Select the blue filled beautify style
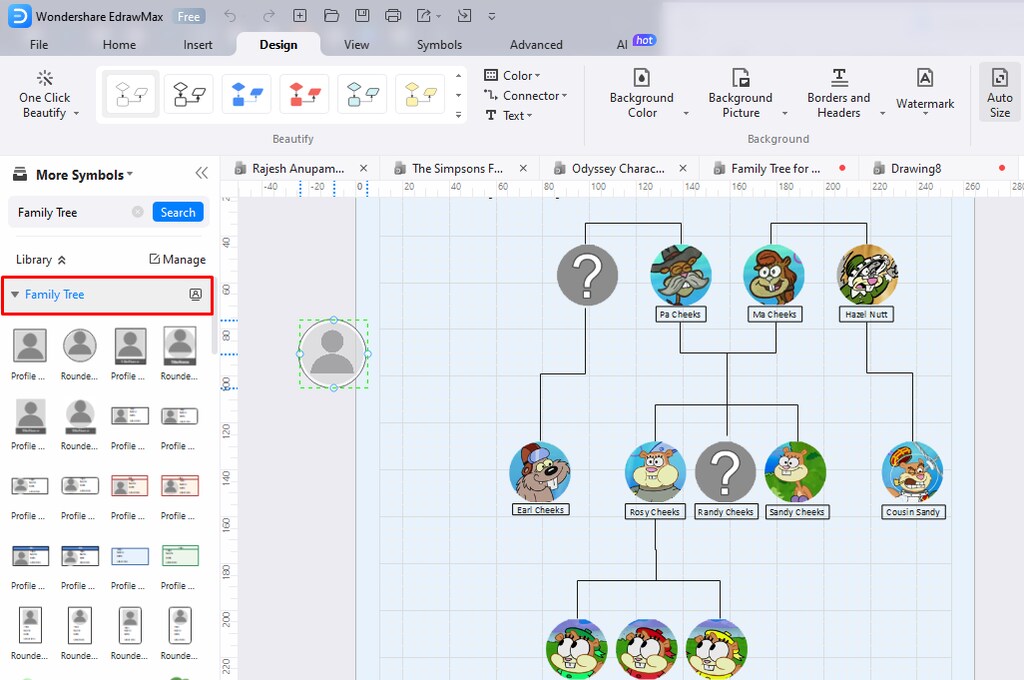The image size is (1024, 680). tap(247, 94)
